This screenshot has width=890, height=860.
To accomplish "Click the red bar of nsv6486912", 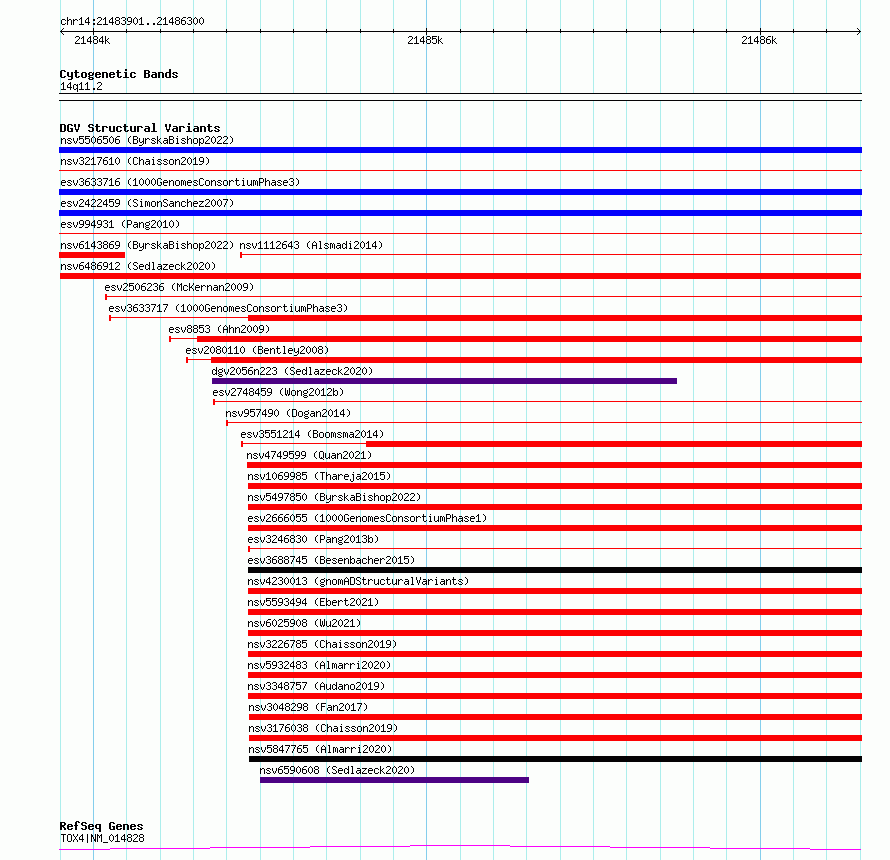I will pyautogui.click(x=460, y=276).
